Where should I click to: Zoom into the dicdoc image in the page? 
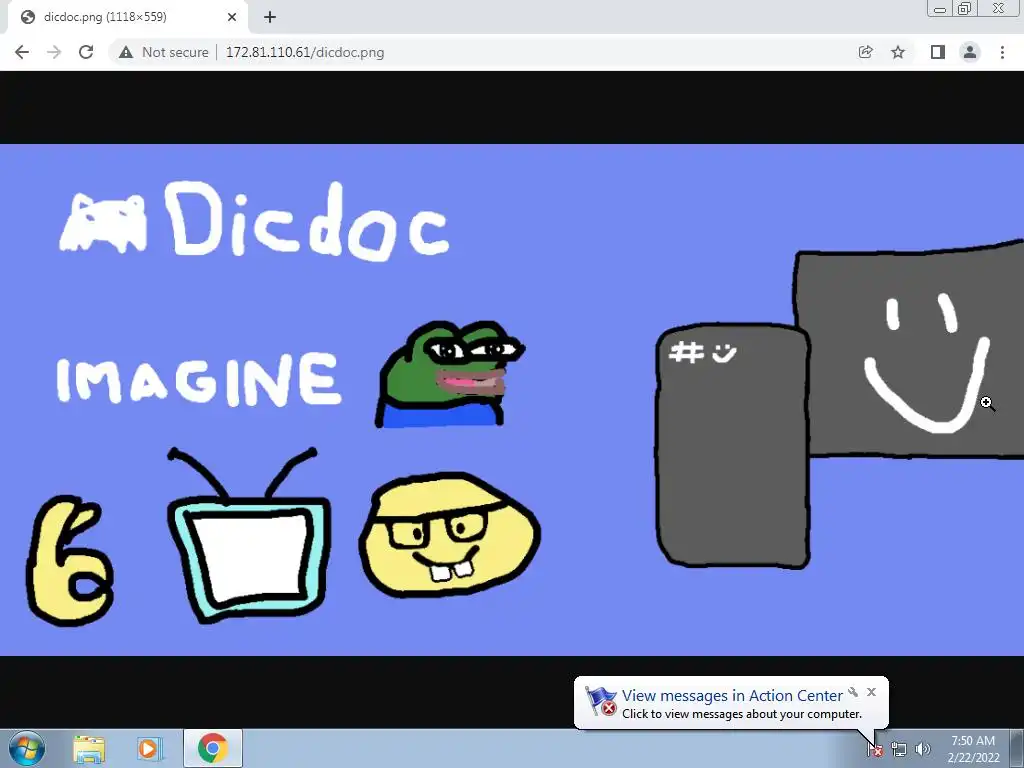point(512,400)
